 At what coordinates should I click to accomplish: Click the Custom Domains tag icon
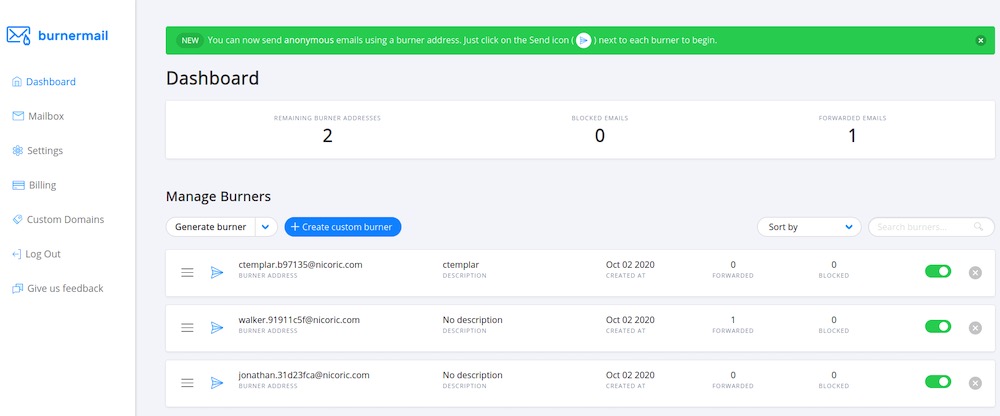[x=18, y=219]
